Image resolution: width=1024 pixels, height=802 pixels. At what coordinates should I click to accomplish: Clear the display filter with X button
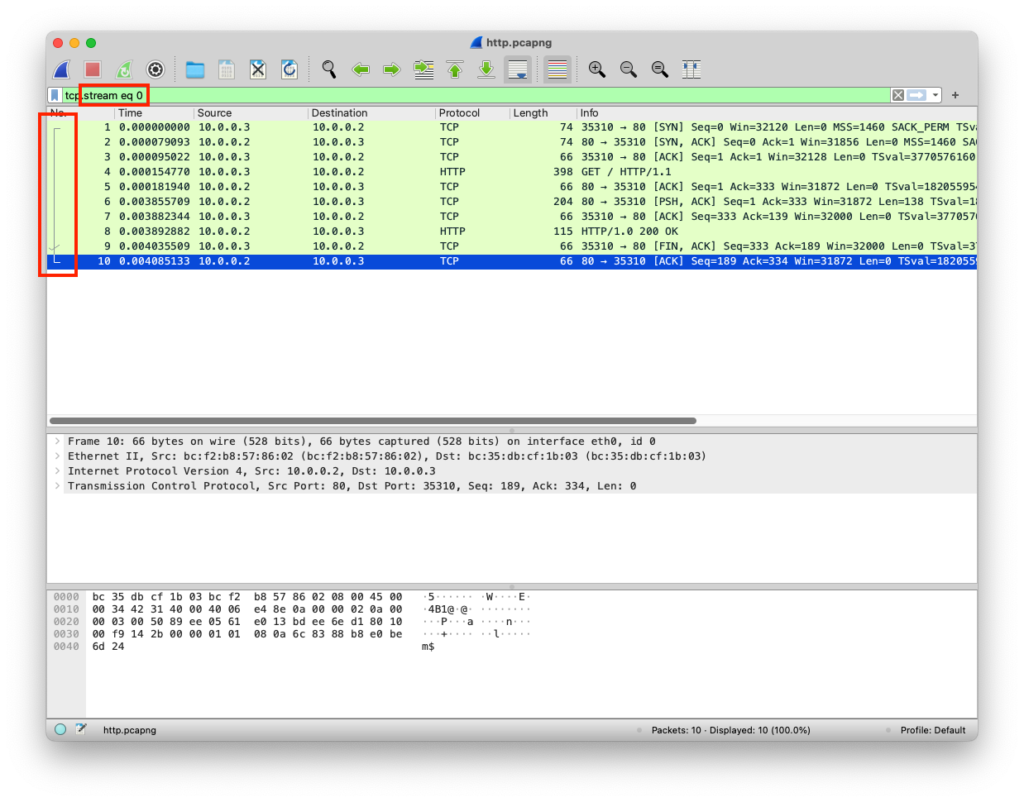(x=898, y=95)
